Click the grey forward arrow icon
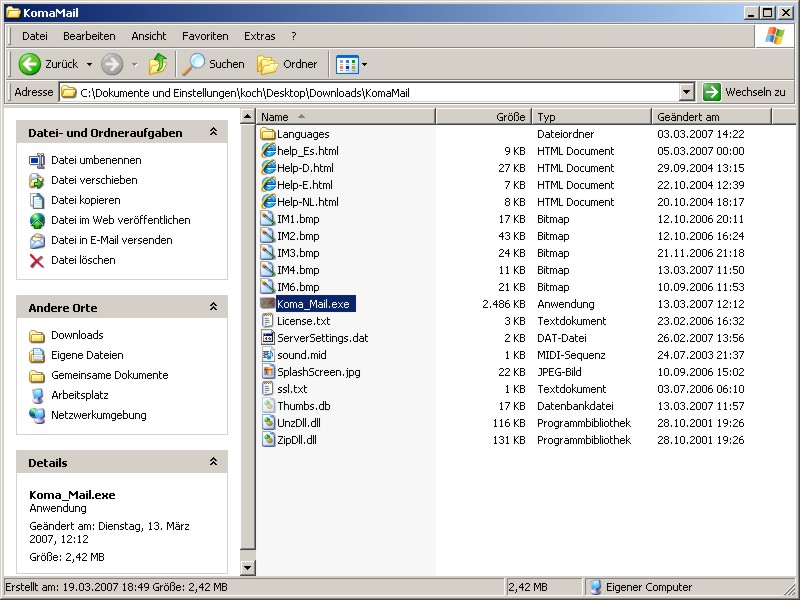The image size is (800, 600). point(112,64)
